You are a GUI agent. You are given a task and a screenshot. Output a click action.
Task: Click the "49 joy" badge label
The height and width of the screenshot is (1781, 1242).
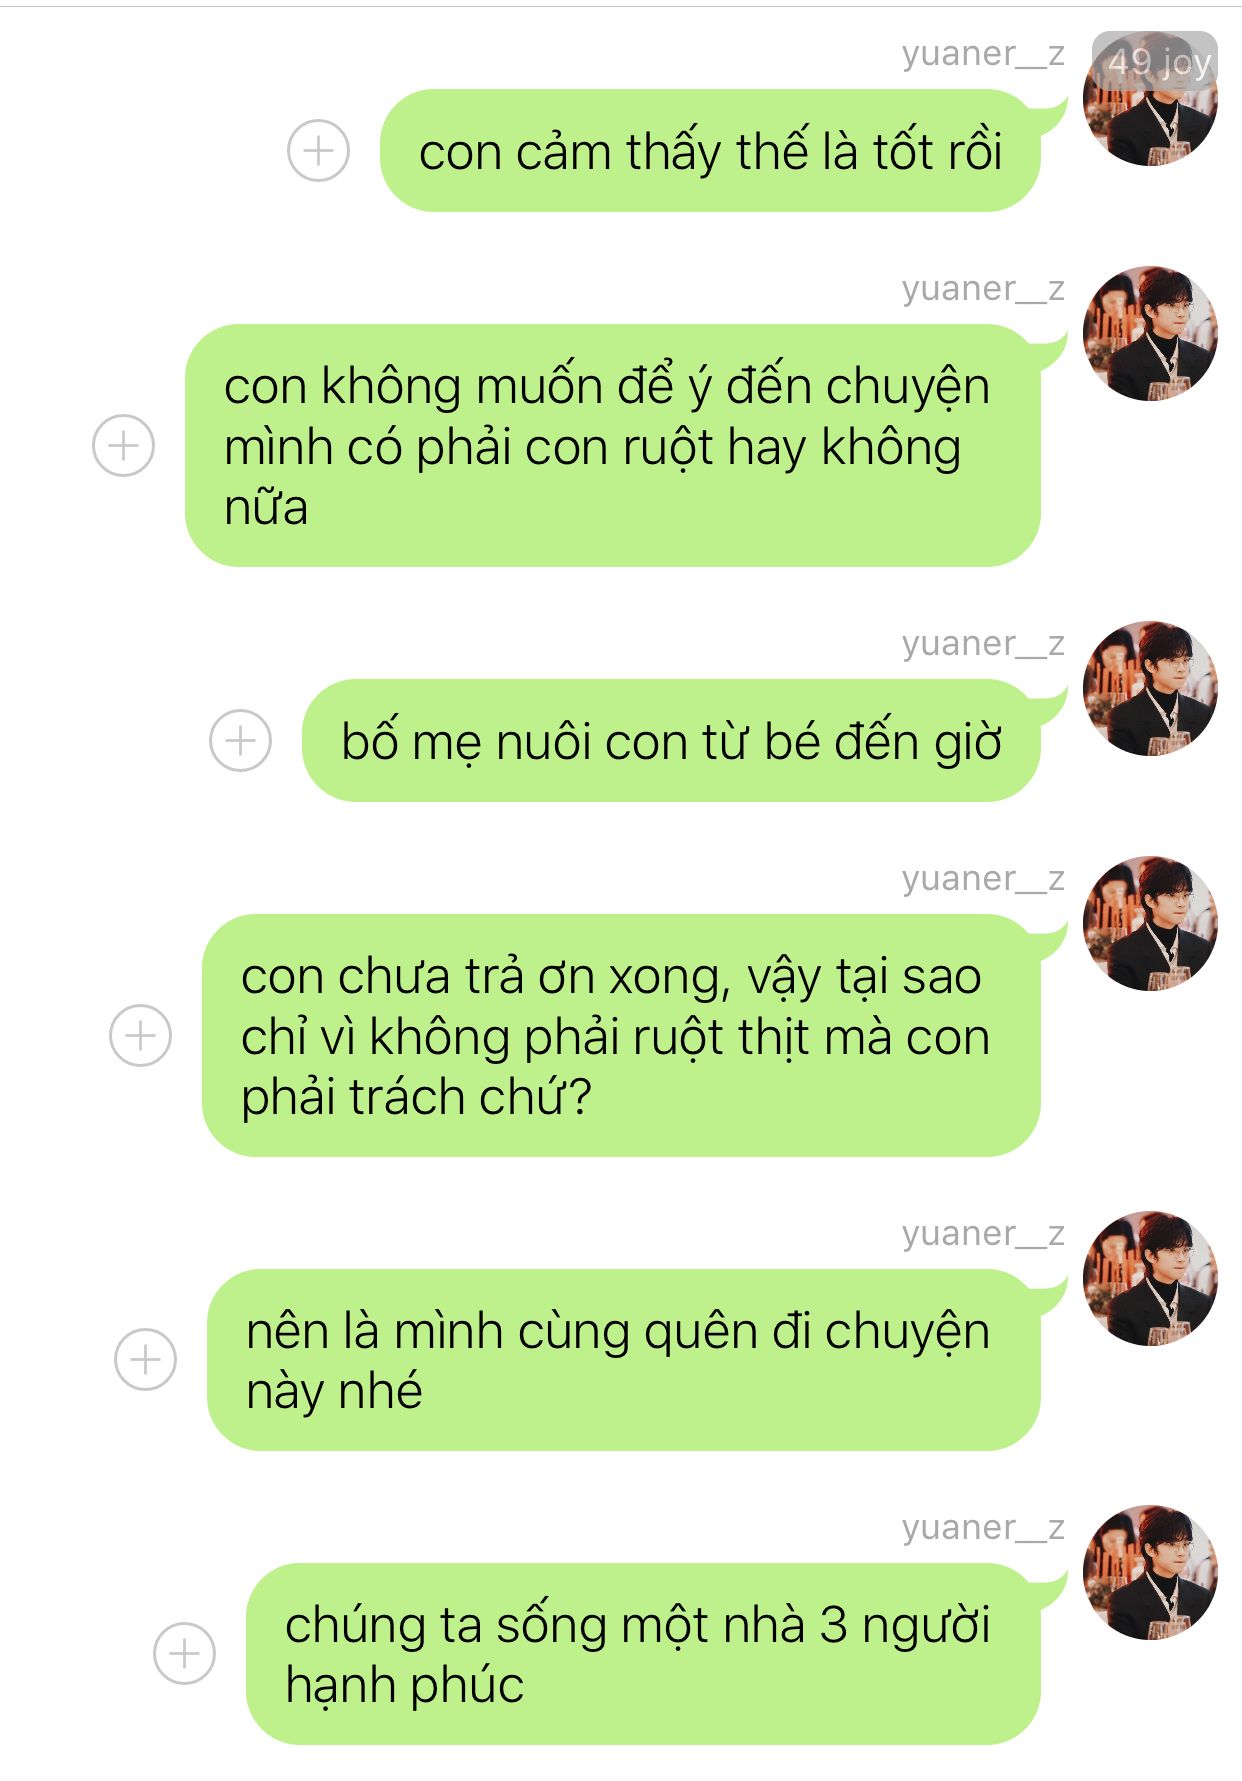point(1156,62)
